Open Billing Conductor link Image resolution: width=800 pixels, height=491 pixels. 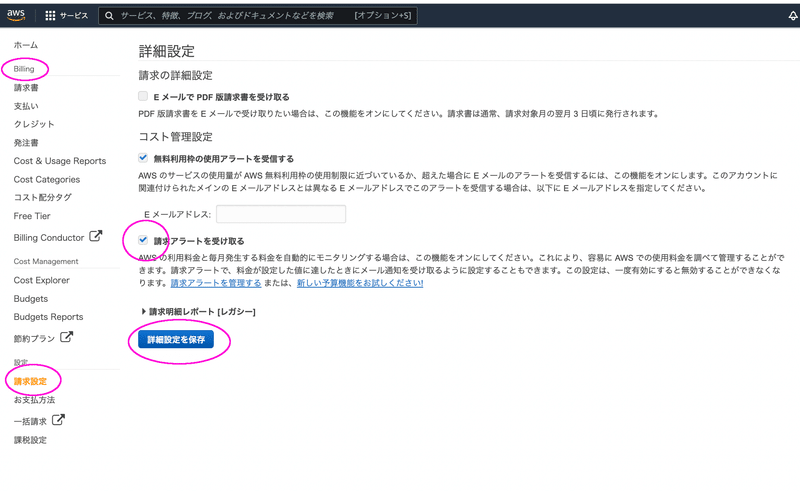tap(49, 238)
